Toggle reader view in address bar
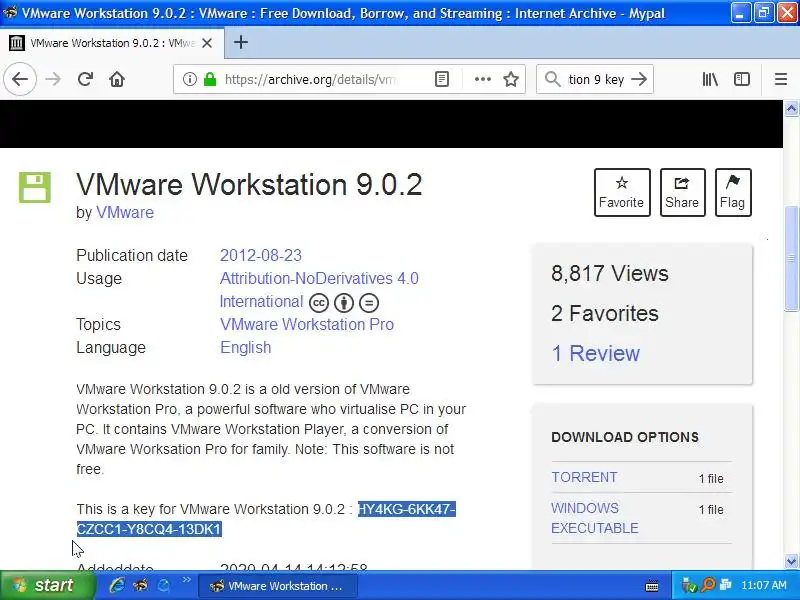The width and height of the screenshot is (800, 600). tap(442, 79)
